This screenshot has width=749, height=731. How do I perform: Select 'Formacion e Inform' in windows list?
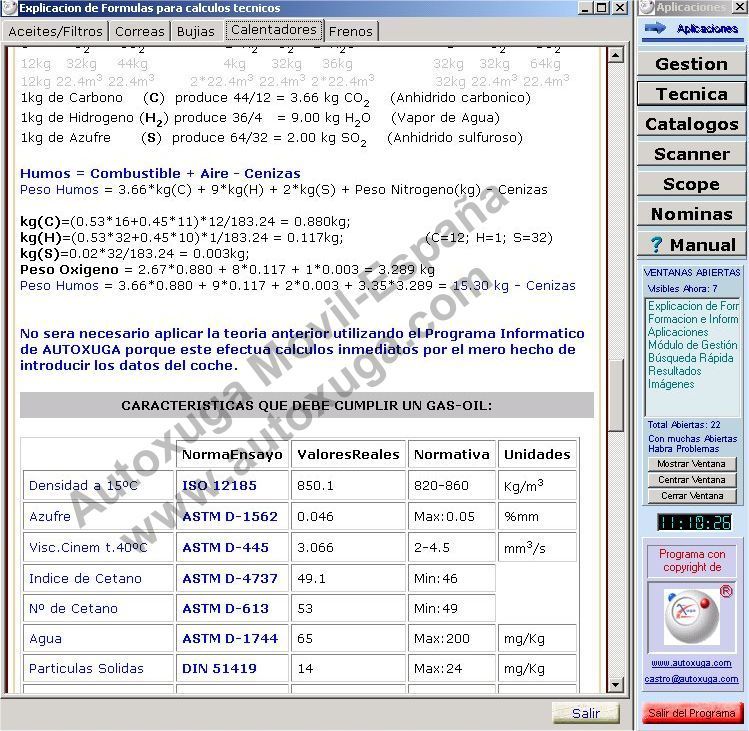click(x=693, y=319)
